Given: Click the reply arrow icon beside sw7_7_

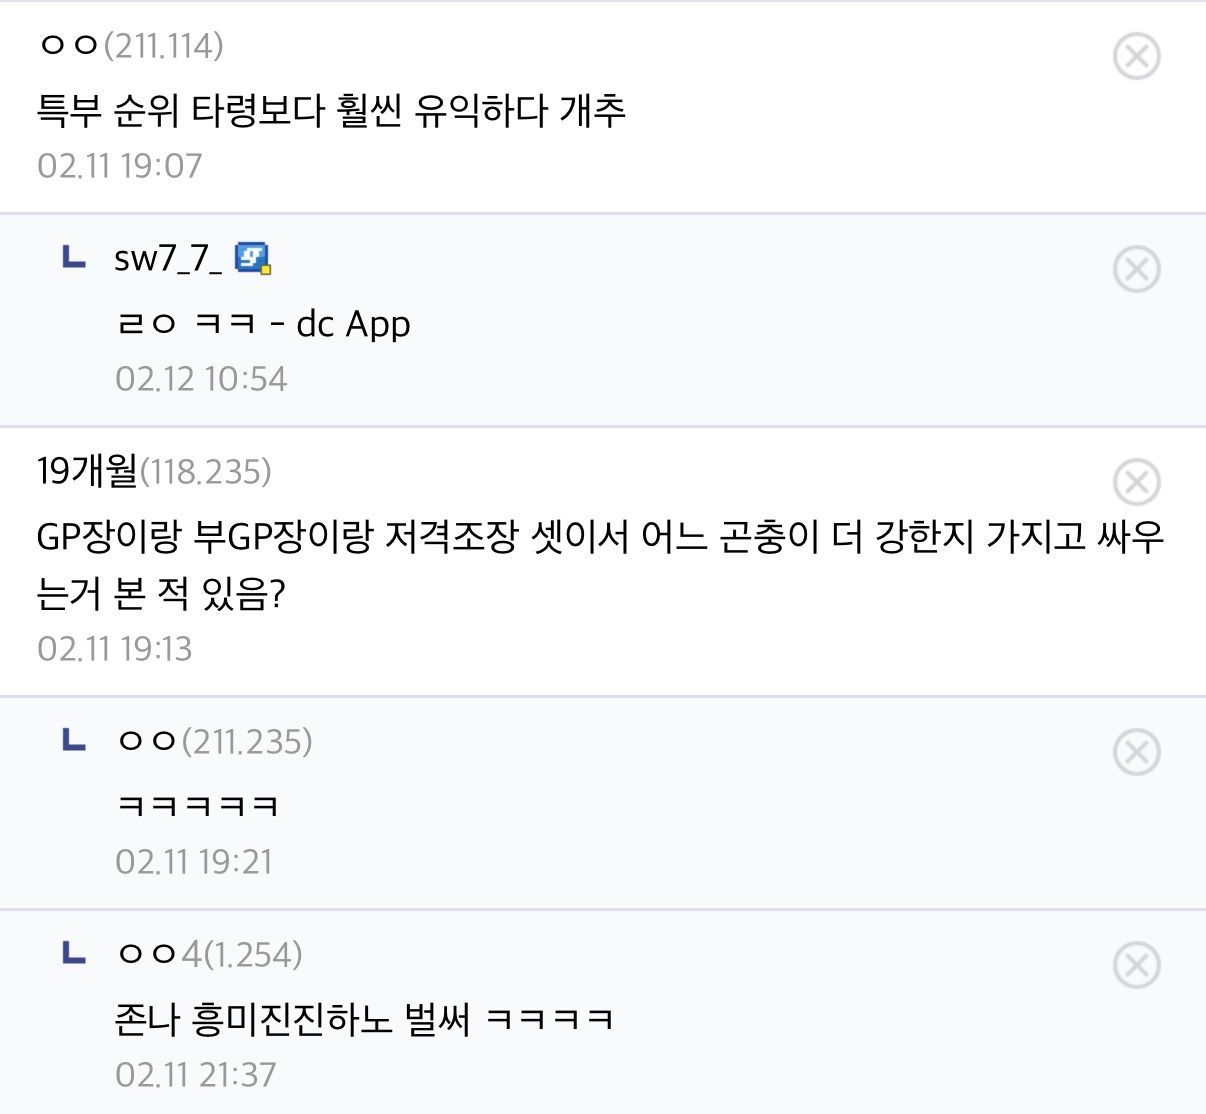Looking at the screenshot, I should coord(74,258).
